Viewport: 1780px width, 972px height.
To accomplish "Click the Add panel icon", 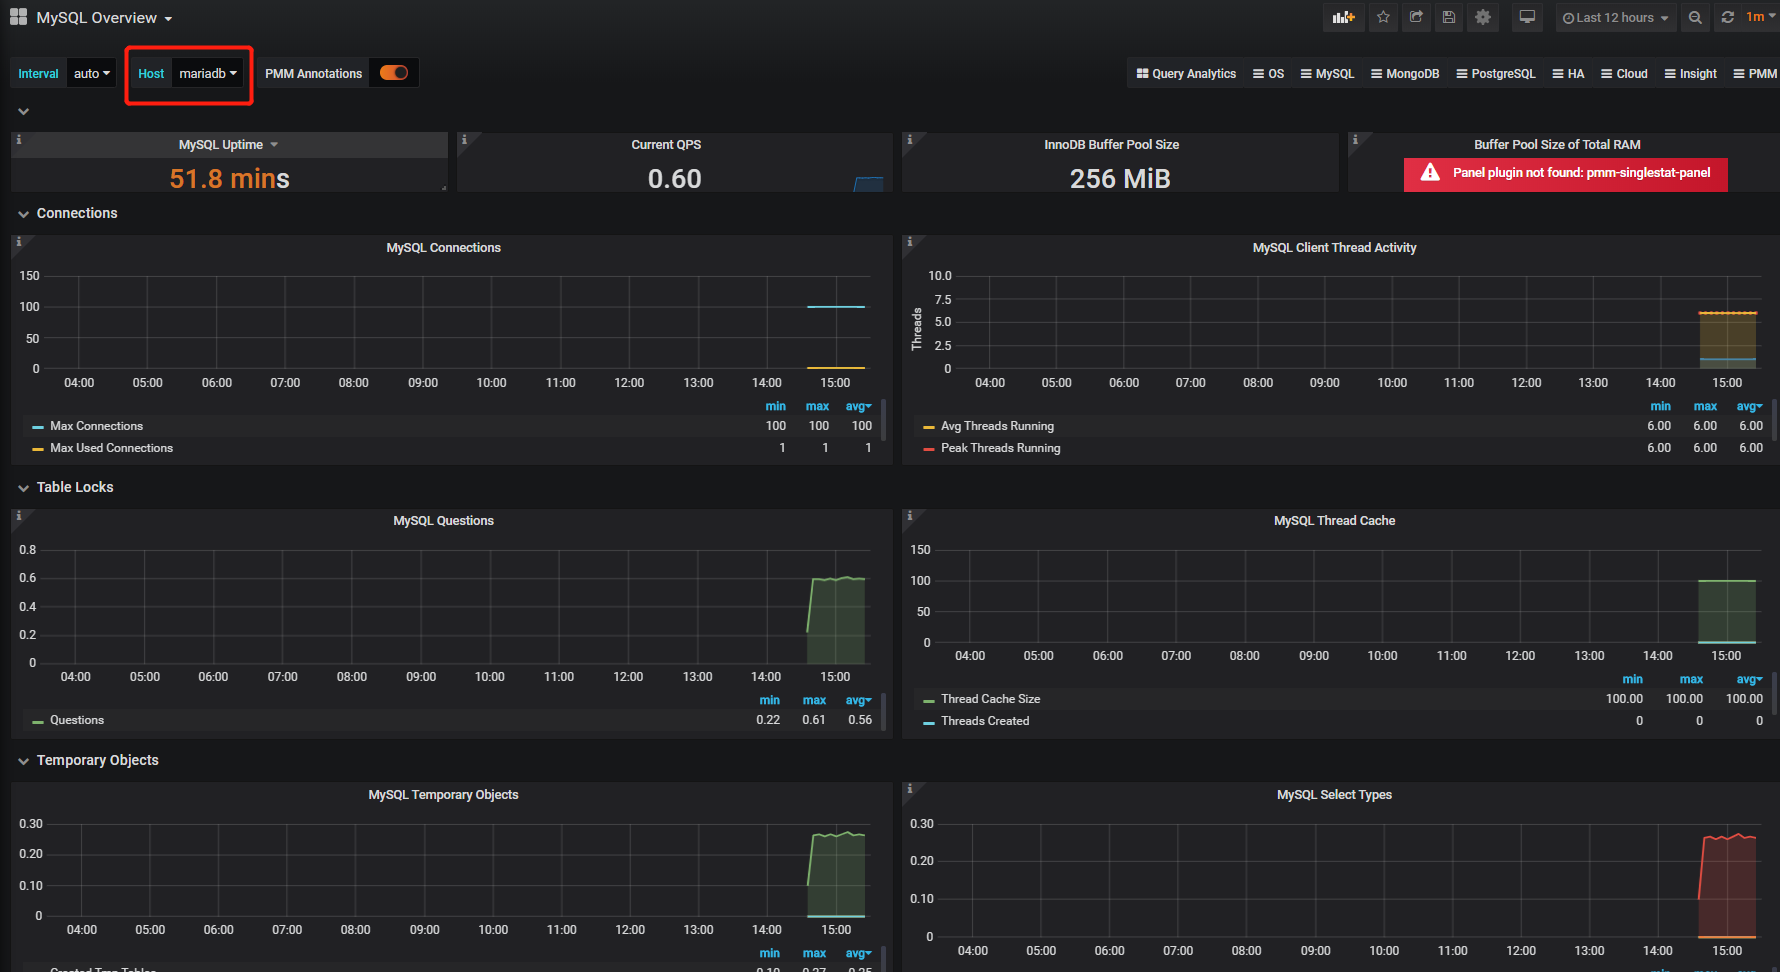I will [1343, 18].
